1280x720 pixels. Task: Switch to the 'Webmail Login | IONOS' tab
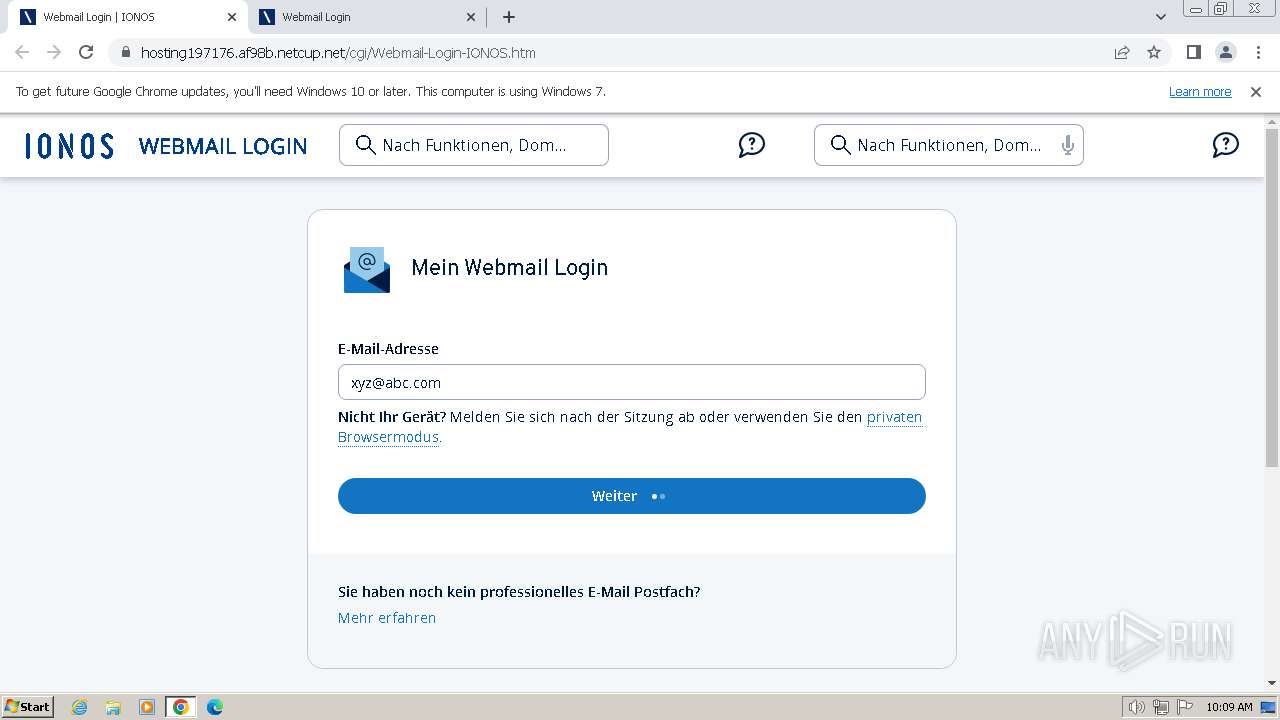126,17
